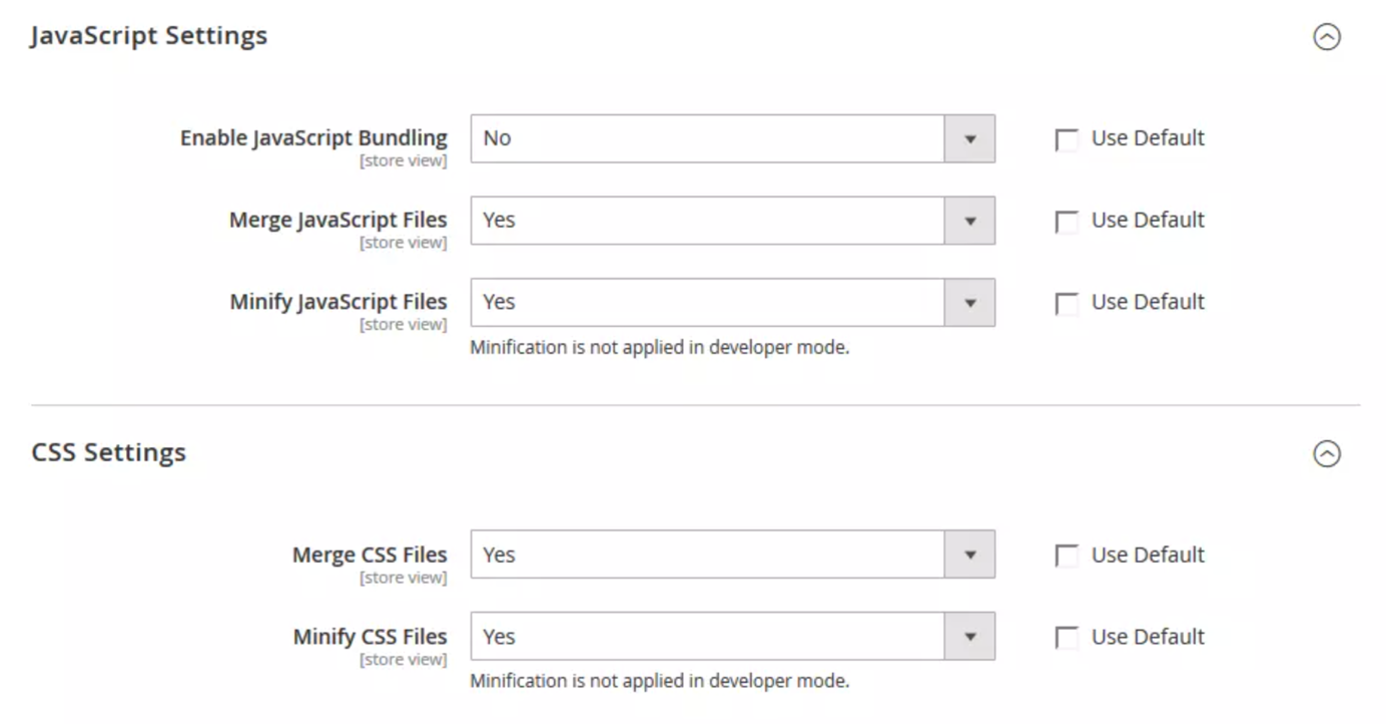This screenshot has height=727, width=1390.
Task: Check Use Default for Enable JavaScript Bundling
Action: pyautogui.click(x=1066, y=139)
